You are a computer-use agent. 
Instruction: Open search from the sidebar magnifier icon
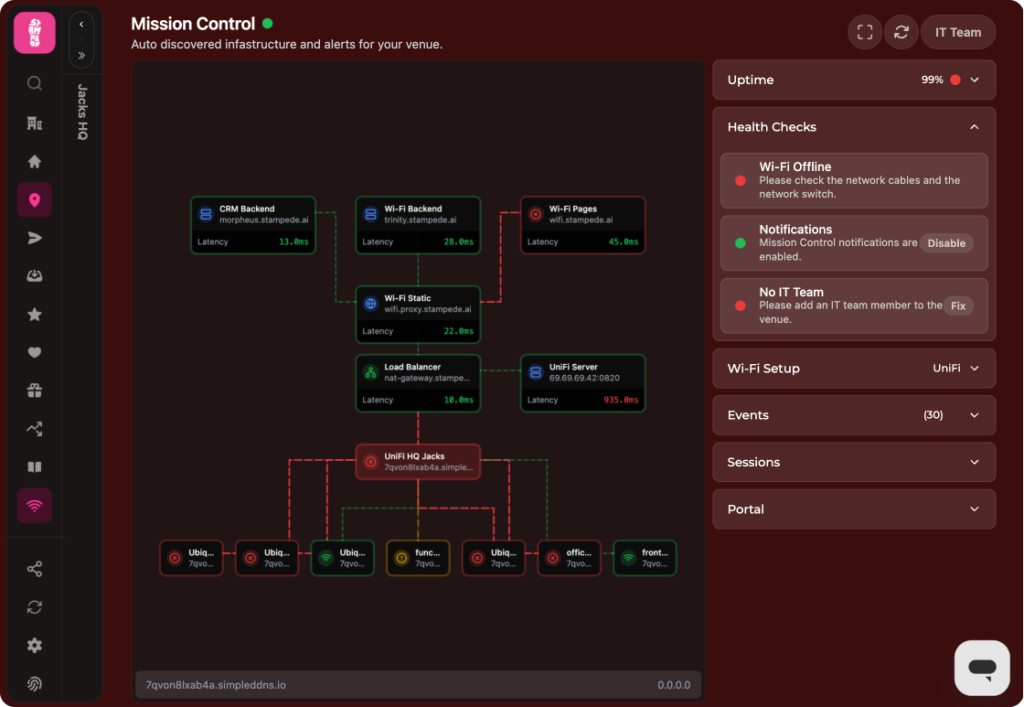tap(35, 84)
